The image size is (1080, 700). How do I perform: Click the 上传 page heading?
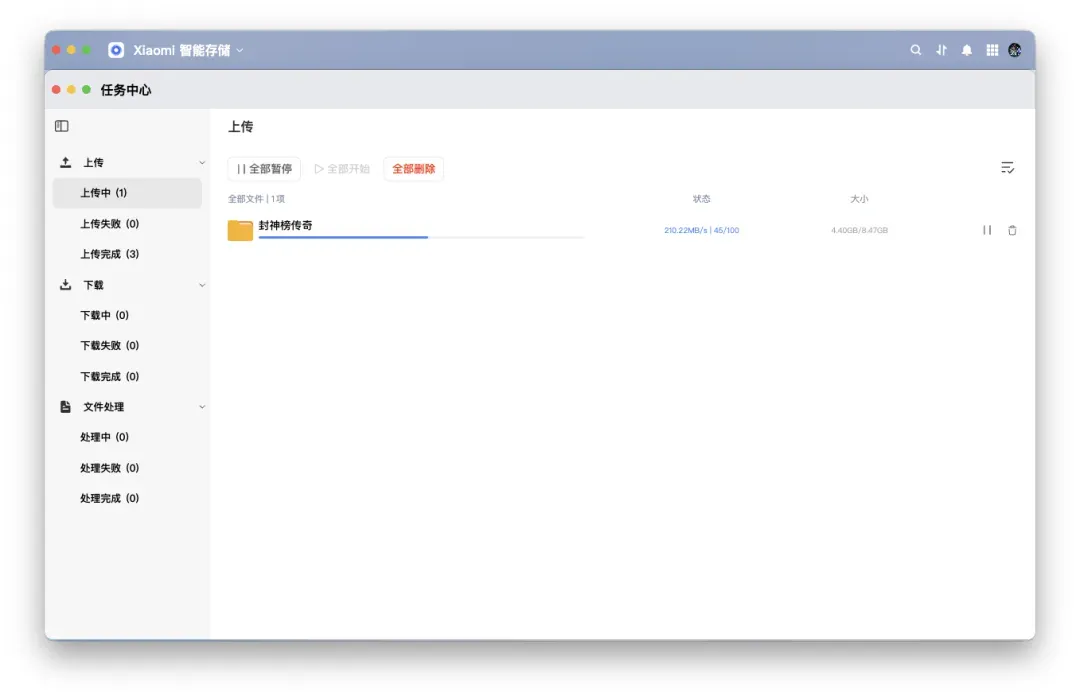click(240, 127)
